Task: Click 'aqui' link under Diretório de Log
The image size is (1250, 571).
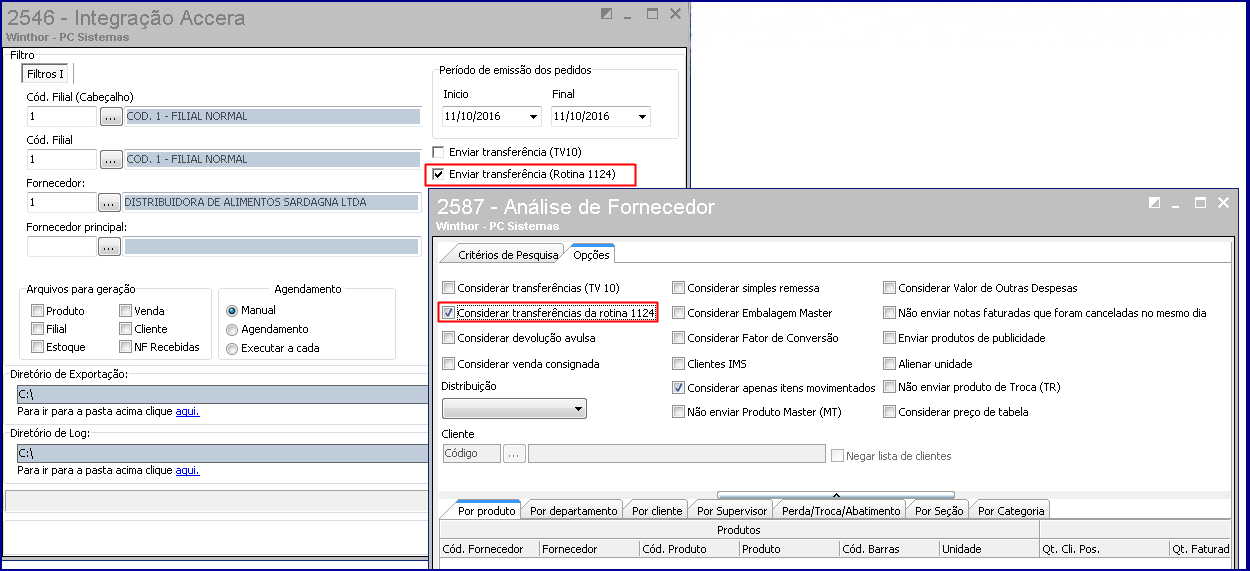Action: (188, 470)
